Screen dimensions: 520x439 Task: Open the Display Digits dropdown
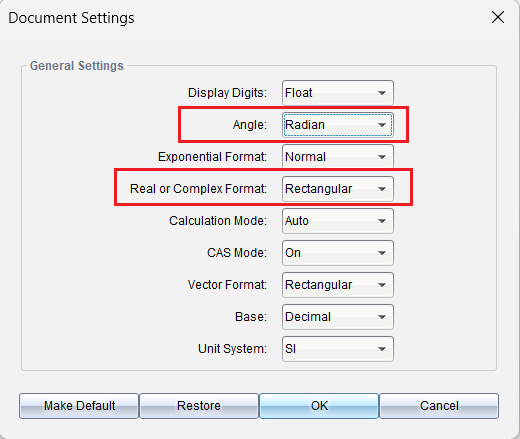point(338,93)
